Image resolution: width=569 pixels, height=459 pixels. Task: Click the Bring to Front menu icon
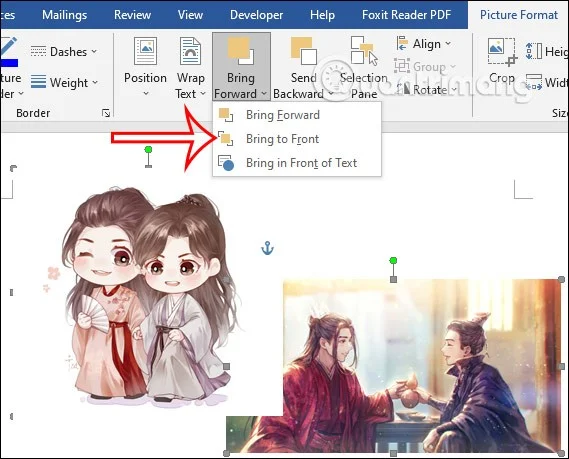coord(226,139)
